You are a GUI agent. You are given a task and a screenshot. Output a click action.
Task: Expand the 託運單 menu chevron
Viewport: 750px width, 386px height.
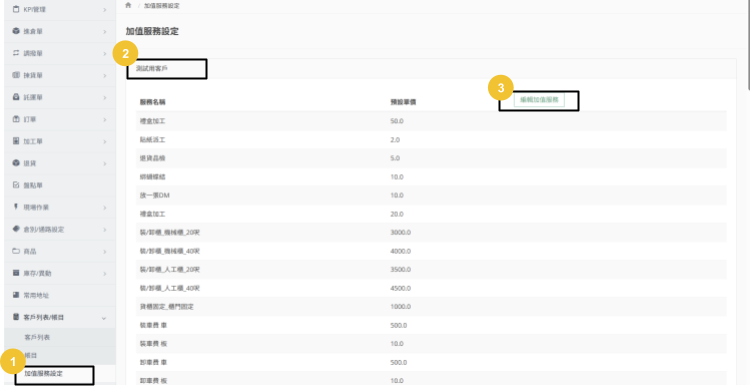coord(104,98)
